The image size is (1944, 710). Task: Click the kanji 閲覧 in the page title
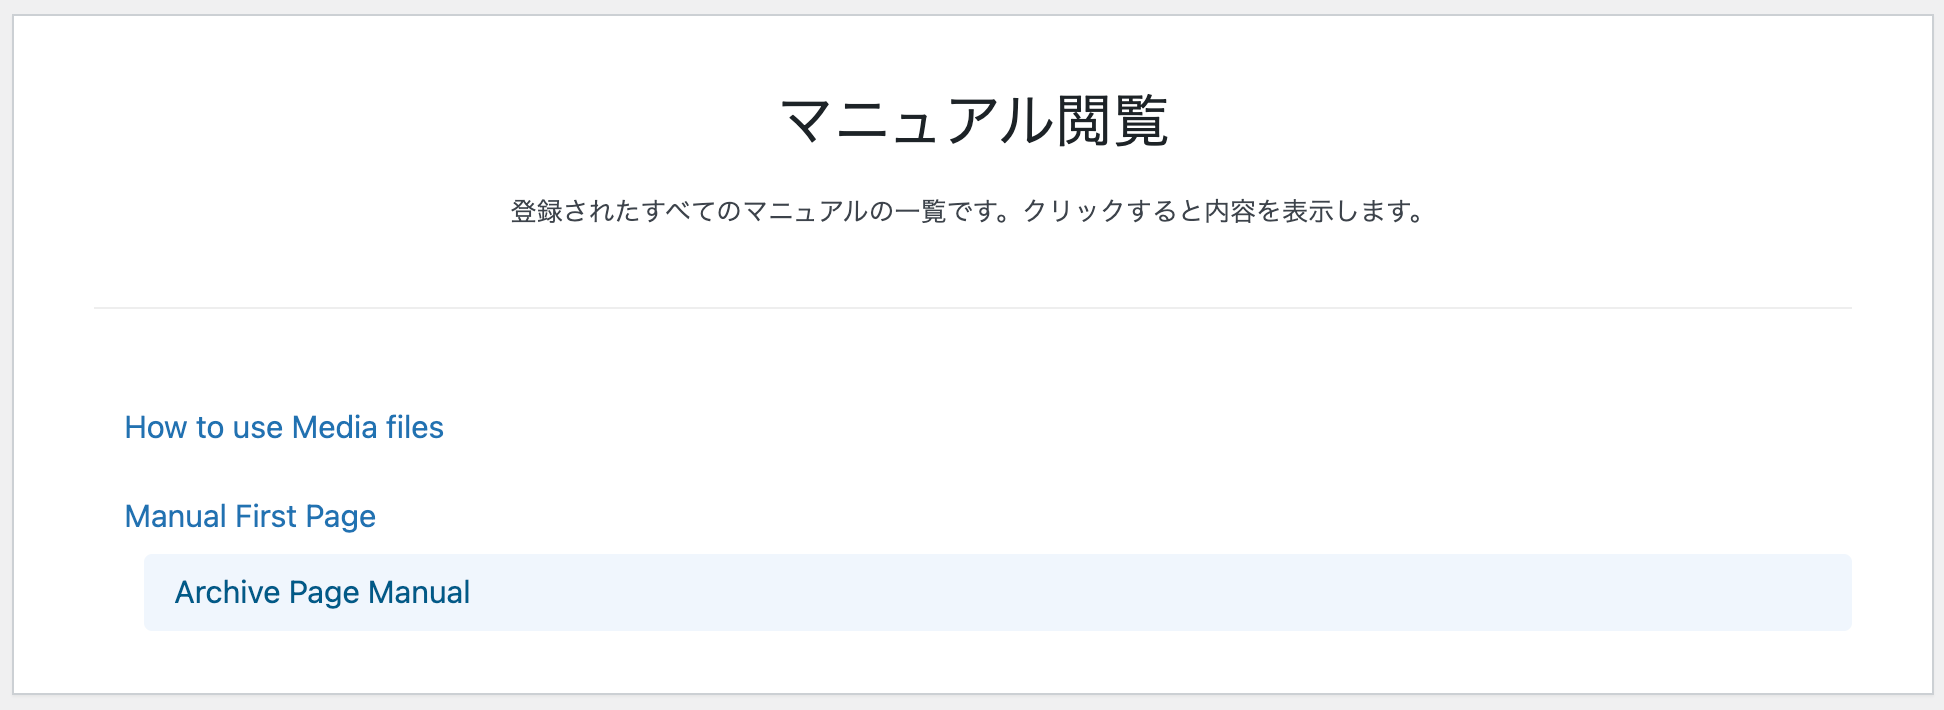pyautogui.click(x=1112, y=121)
